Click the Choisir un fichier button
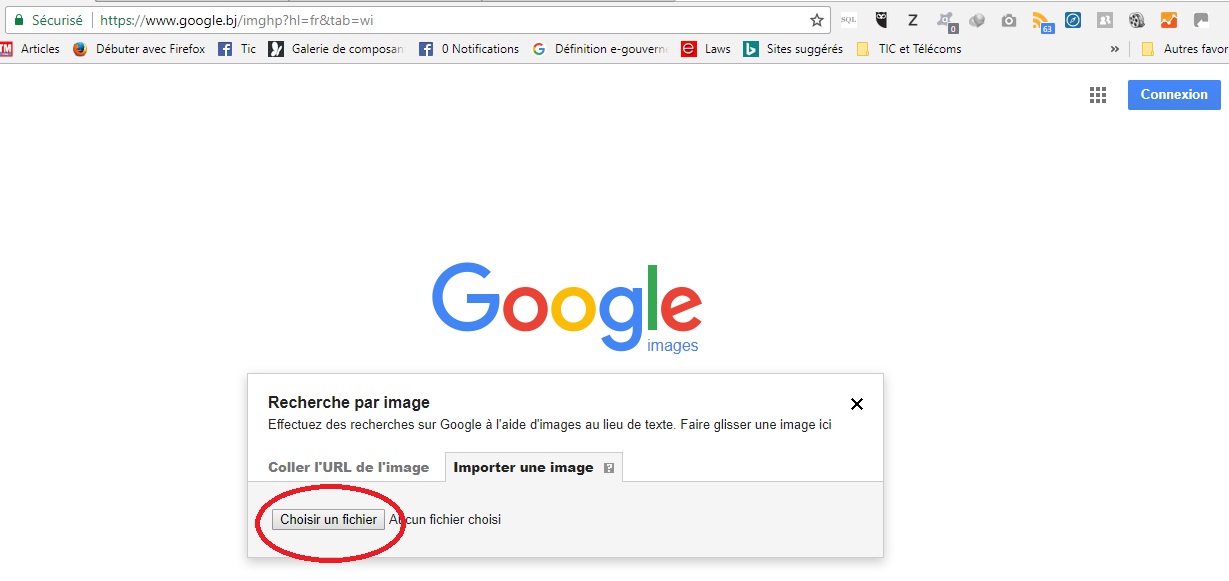This screenshot has width=1229, height=581. 328,519
